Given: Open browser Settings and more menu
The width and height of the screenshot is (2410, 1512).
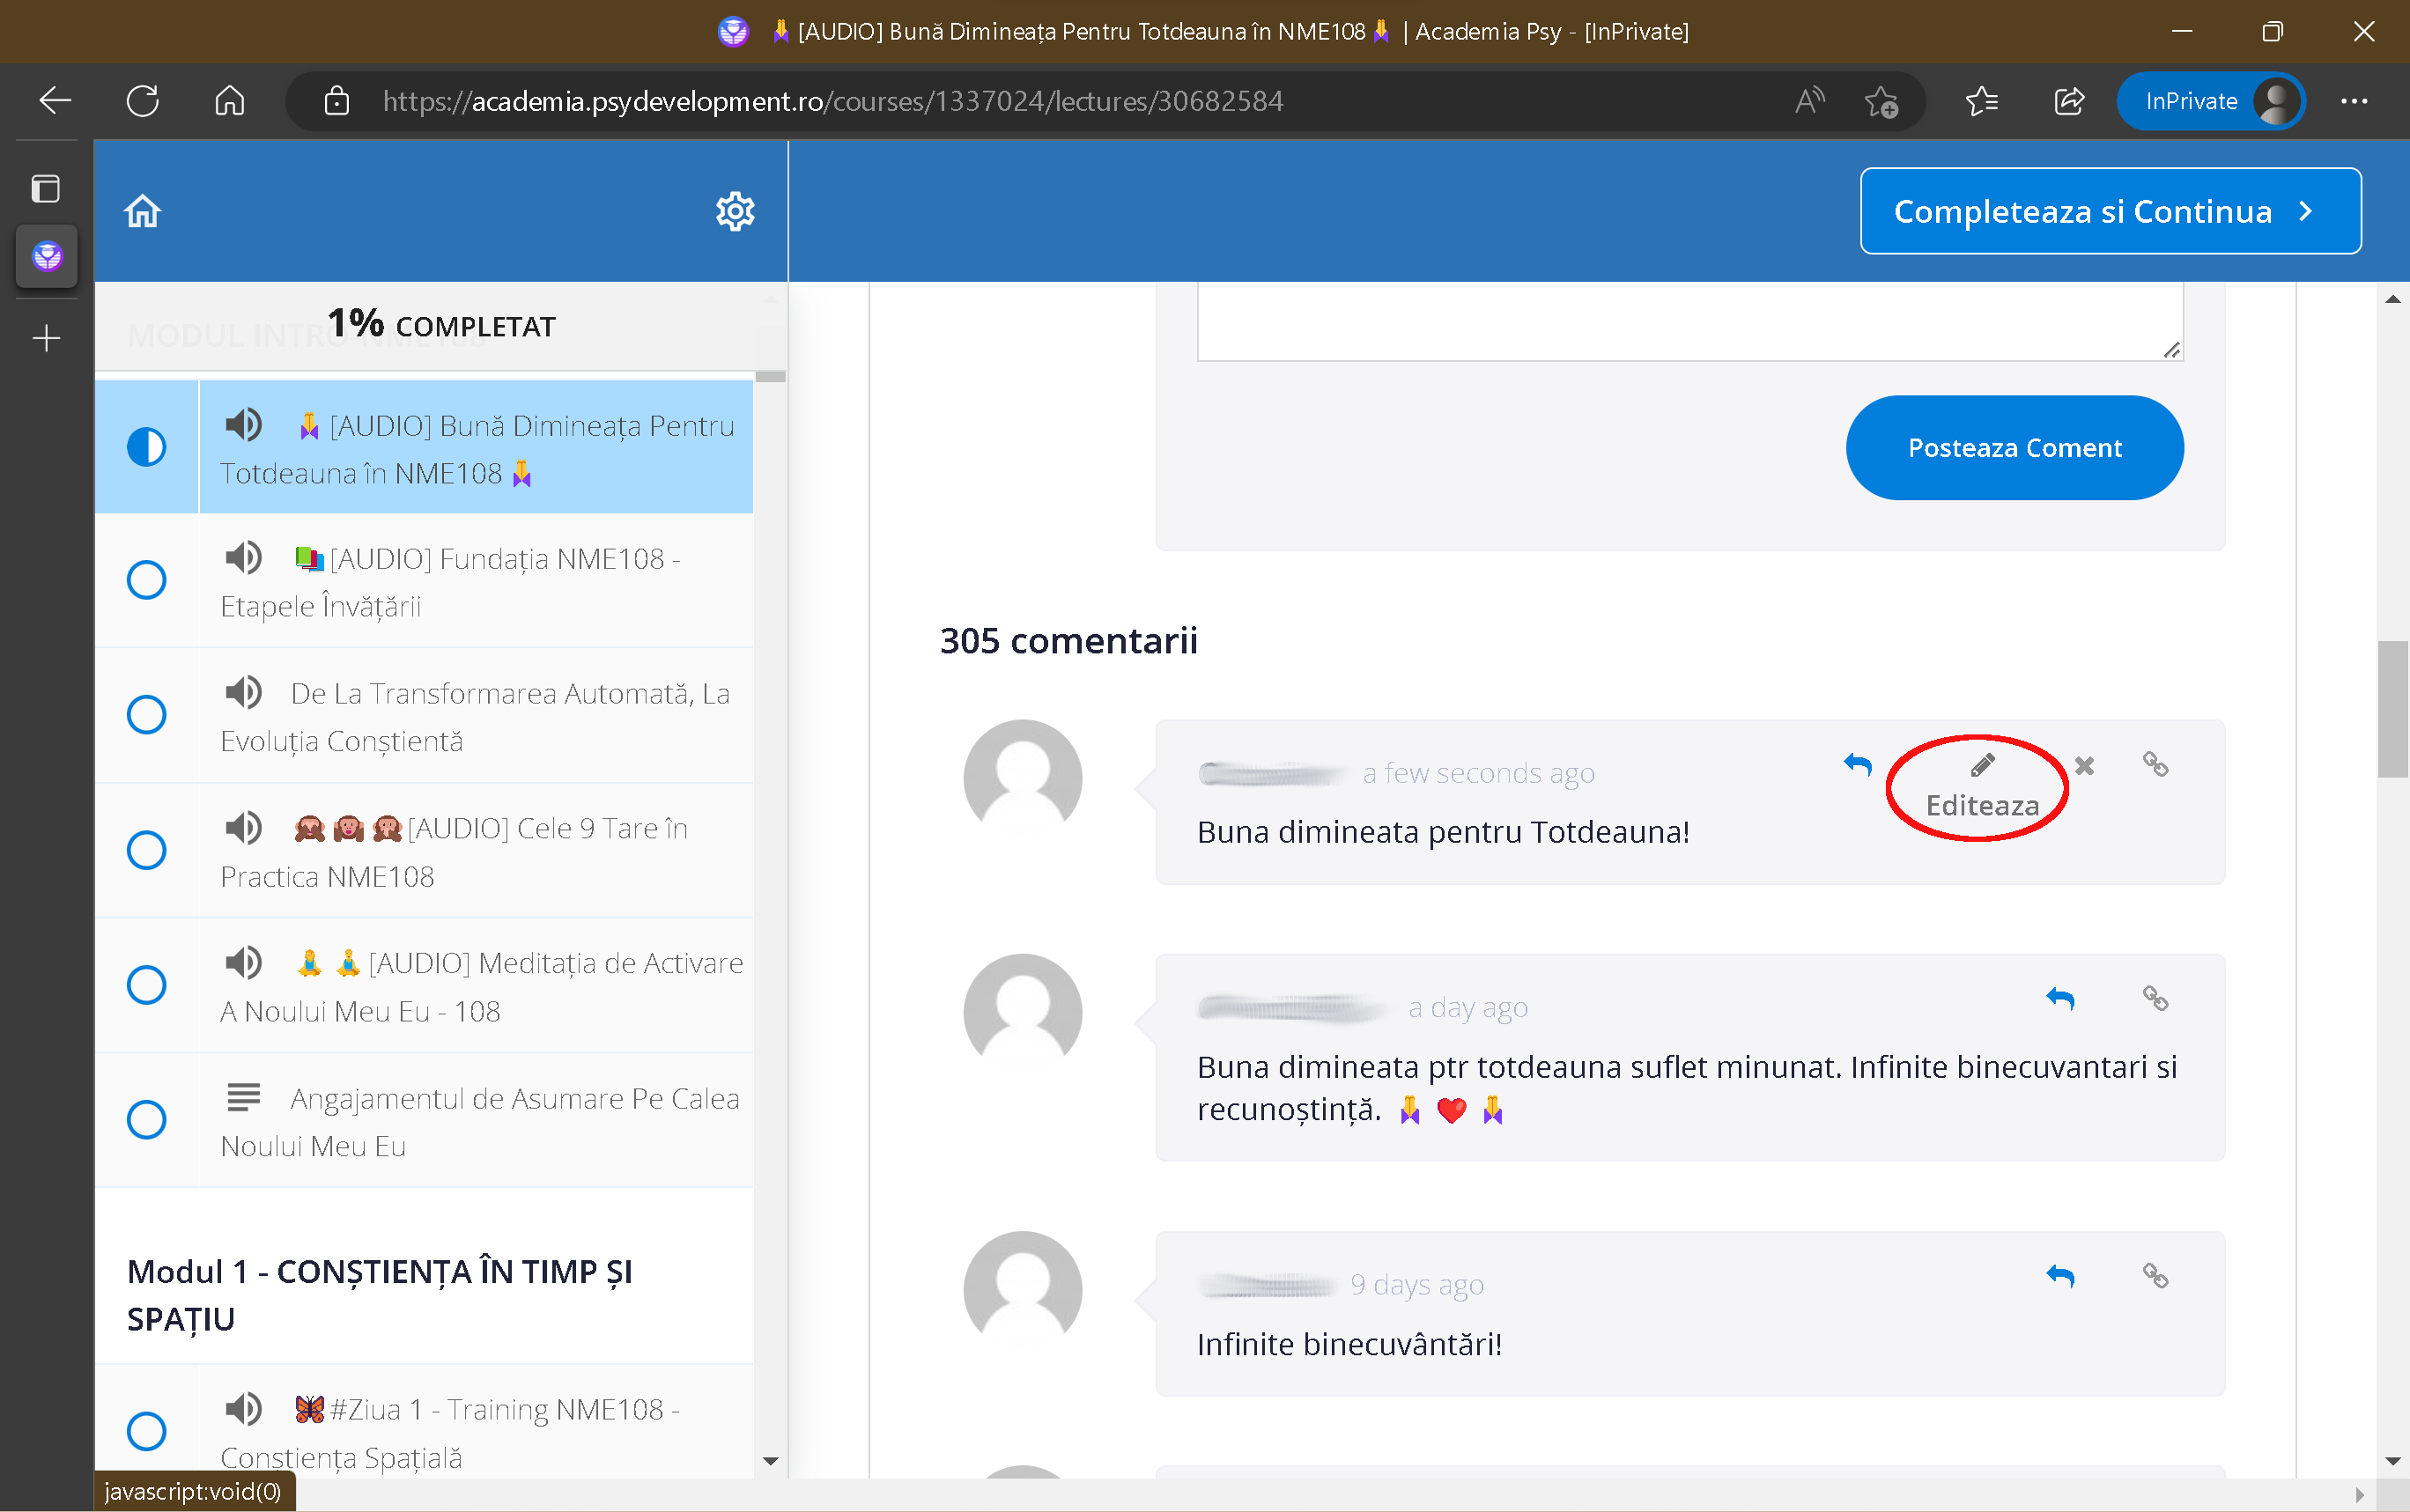Looking at the screenshot, I should 2354,101.
